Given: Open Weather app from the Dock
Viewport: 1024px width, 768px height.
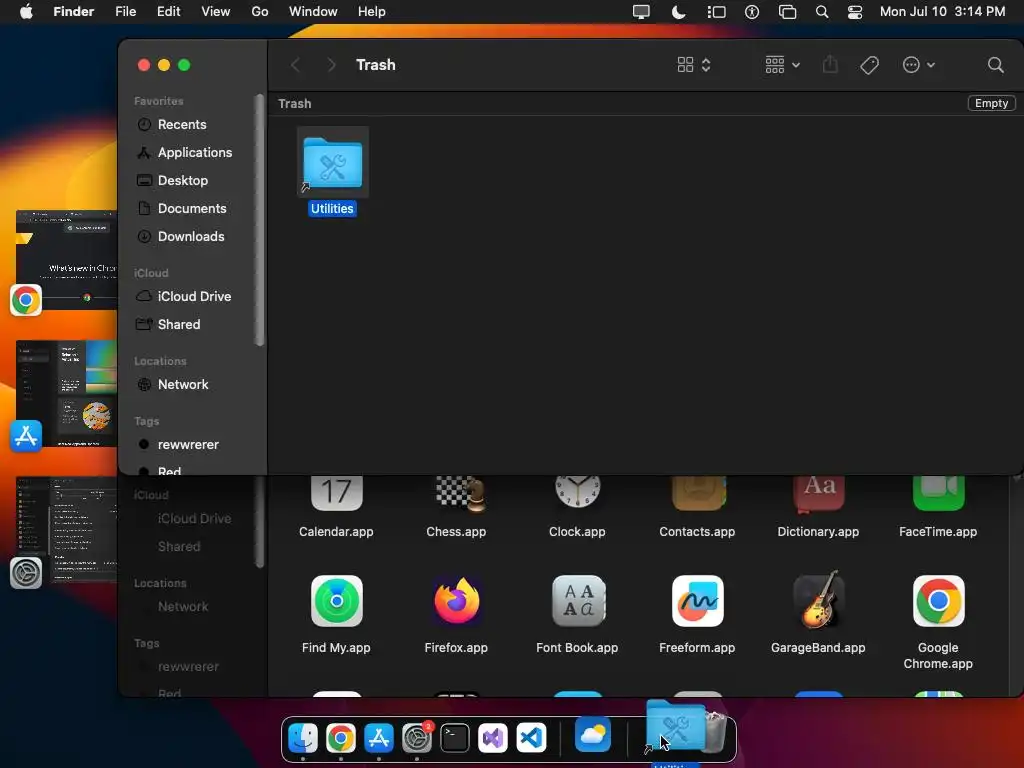Looking at the screenshot, I should click(x=593, y=735).
